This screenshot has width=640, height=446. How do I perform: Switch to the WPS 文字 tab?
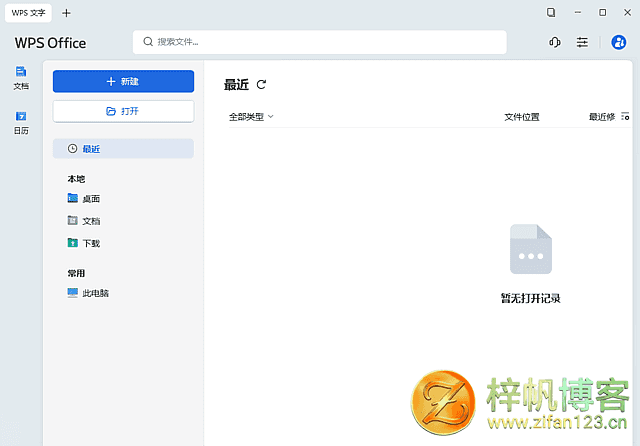[x=28, y=13]
